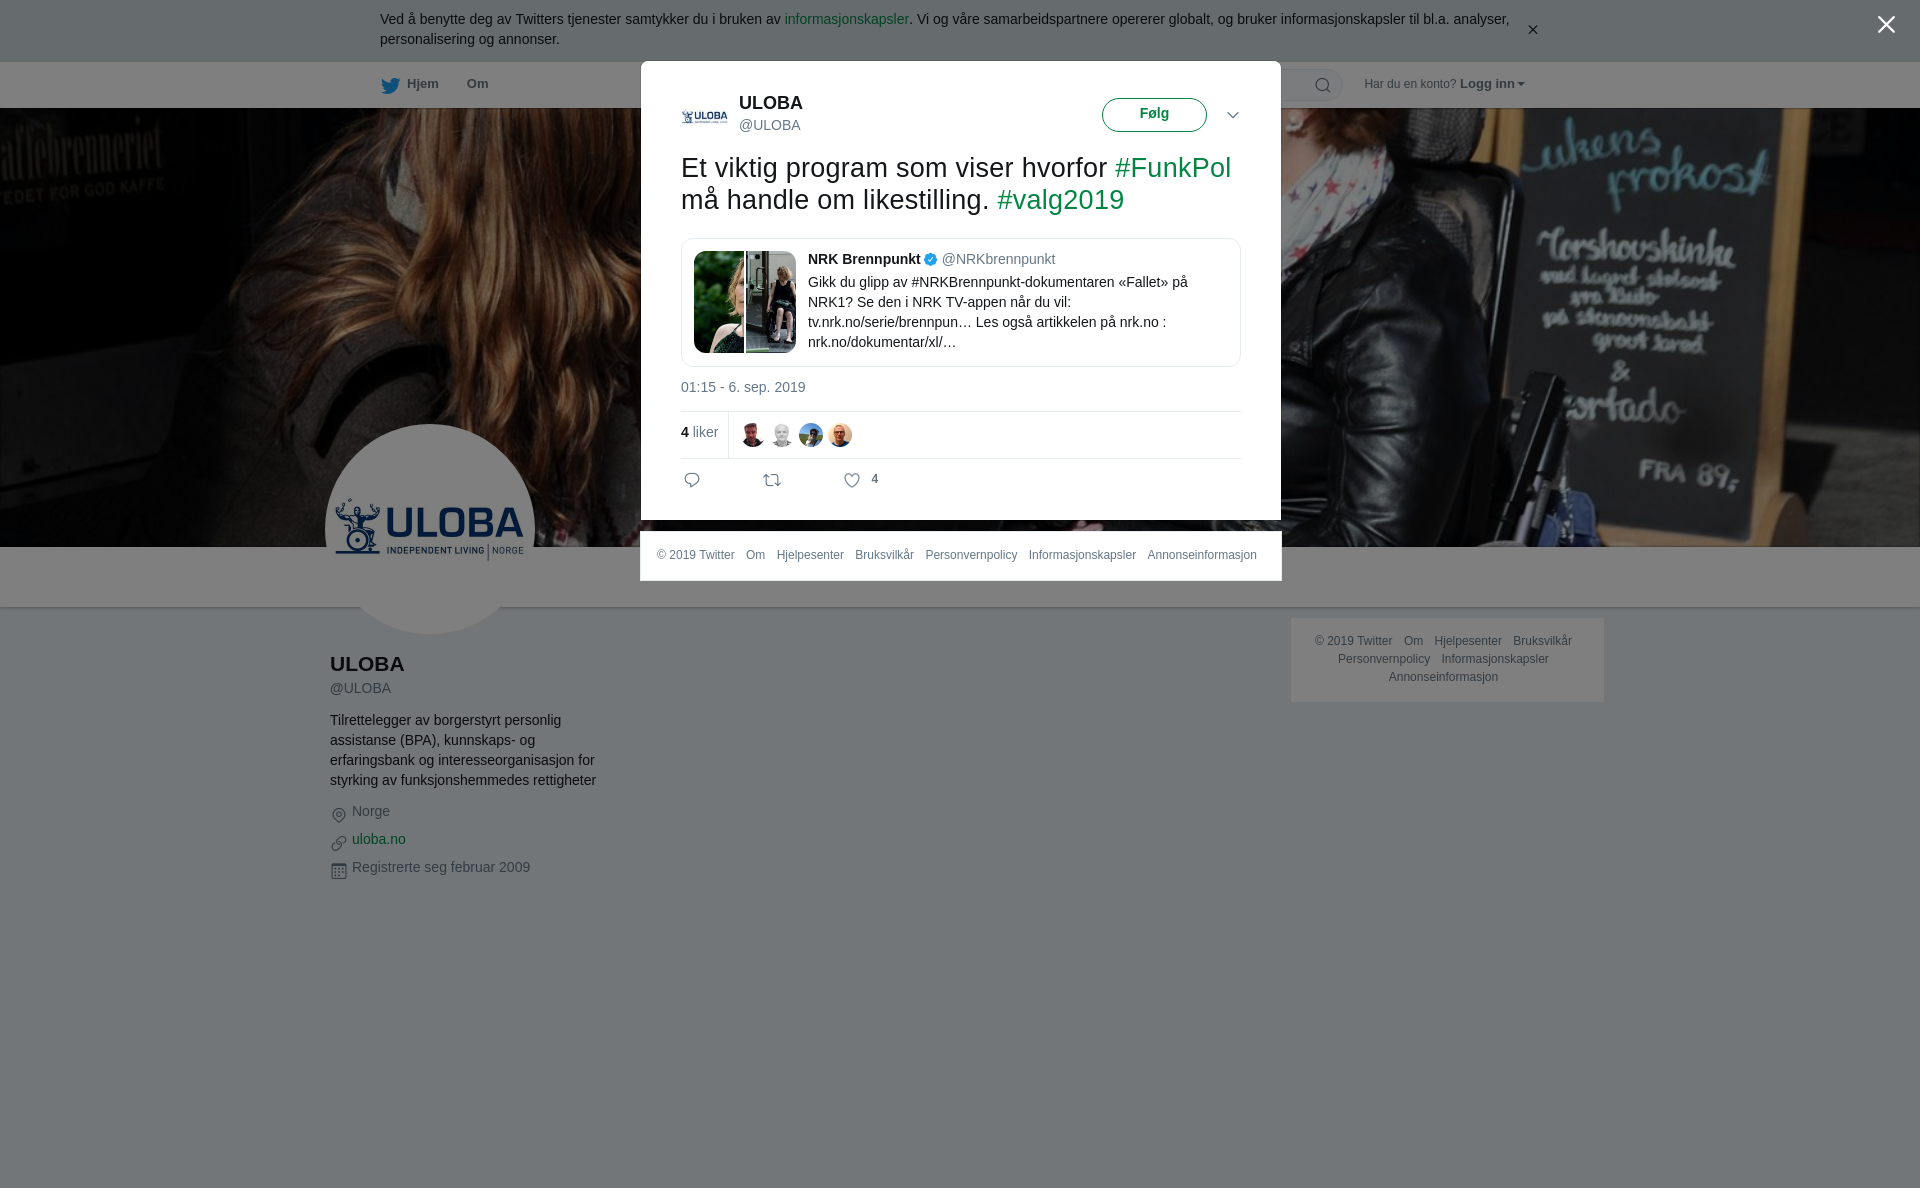1920x1188 pixels.
Task: Visit uloba.no website link
Action: pos(378,839)
